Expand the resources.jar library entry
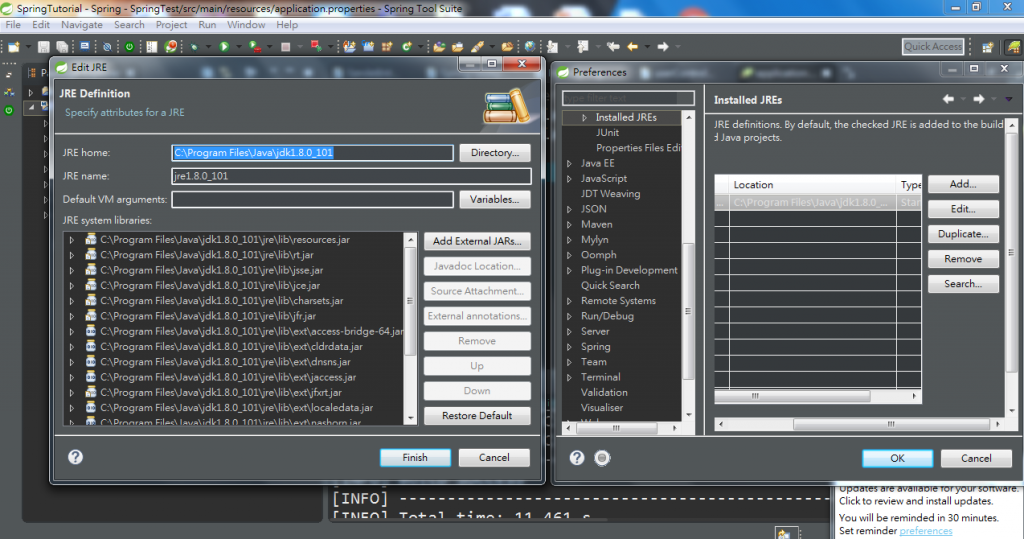The height and width of the screenshot is (539, 1024). click(x=72, y=240)
